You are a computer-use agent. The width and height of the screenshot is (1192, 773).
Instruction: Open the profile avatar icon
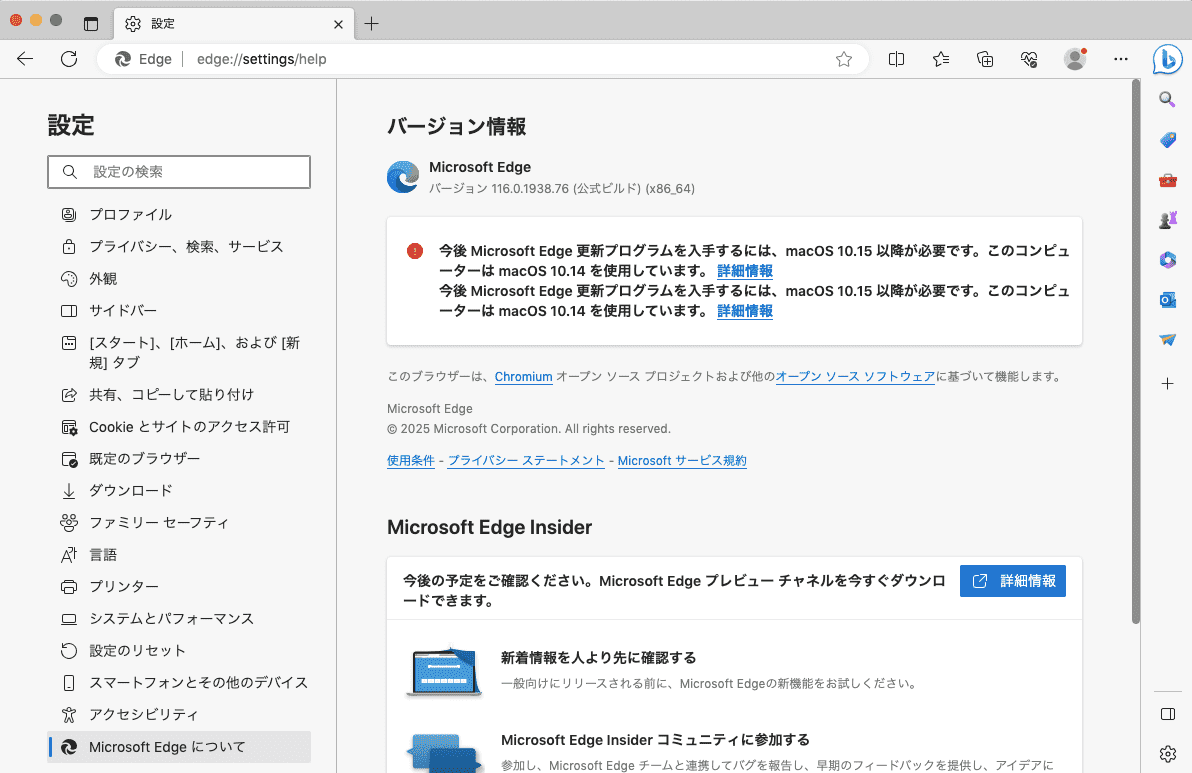click(x=1075, y=59)
